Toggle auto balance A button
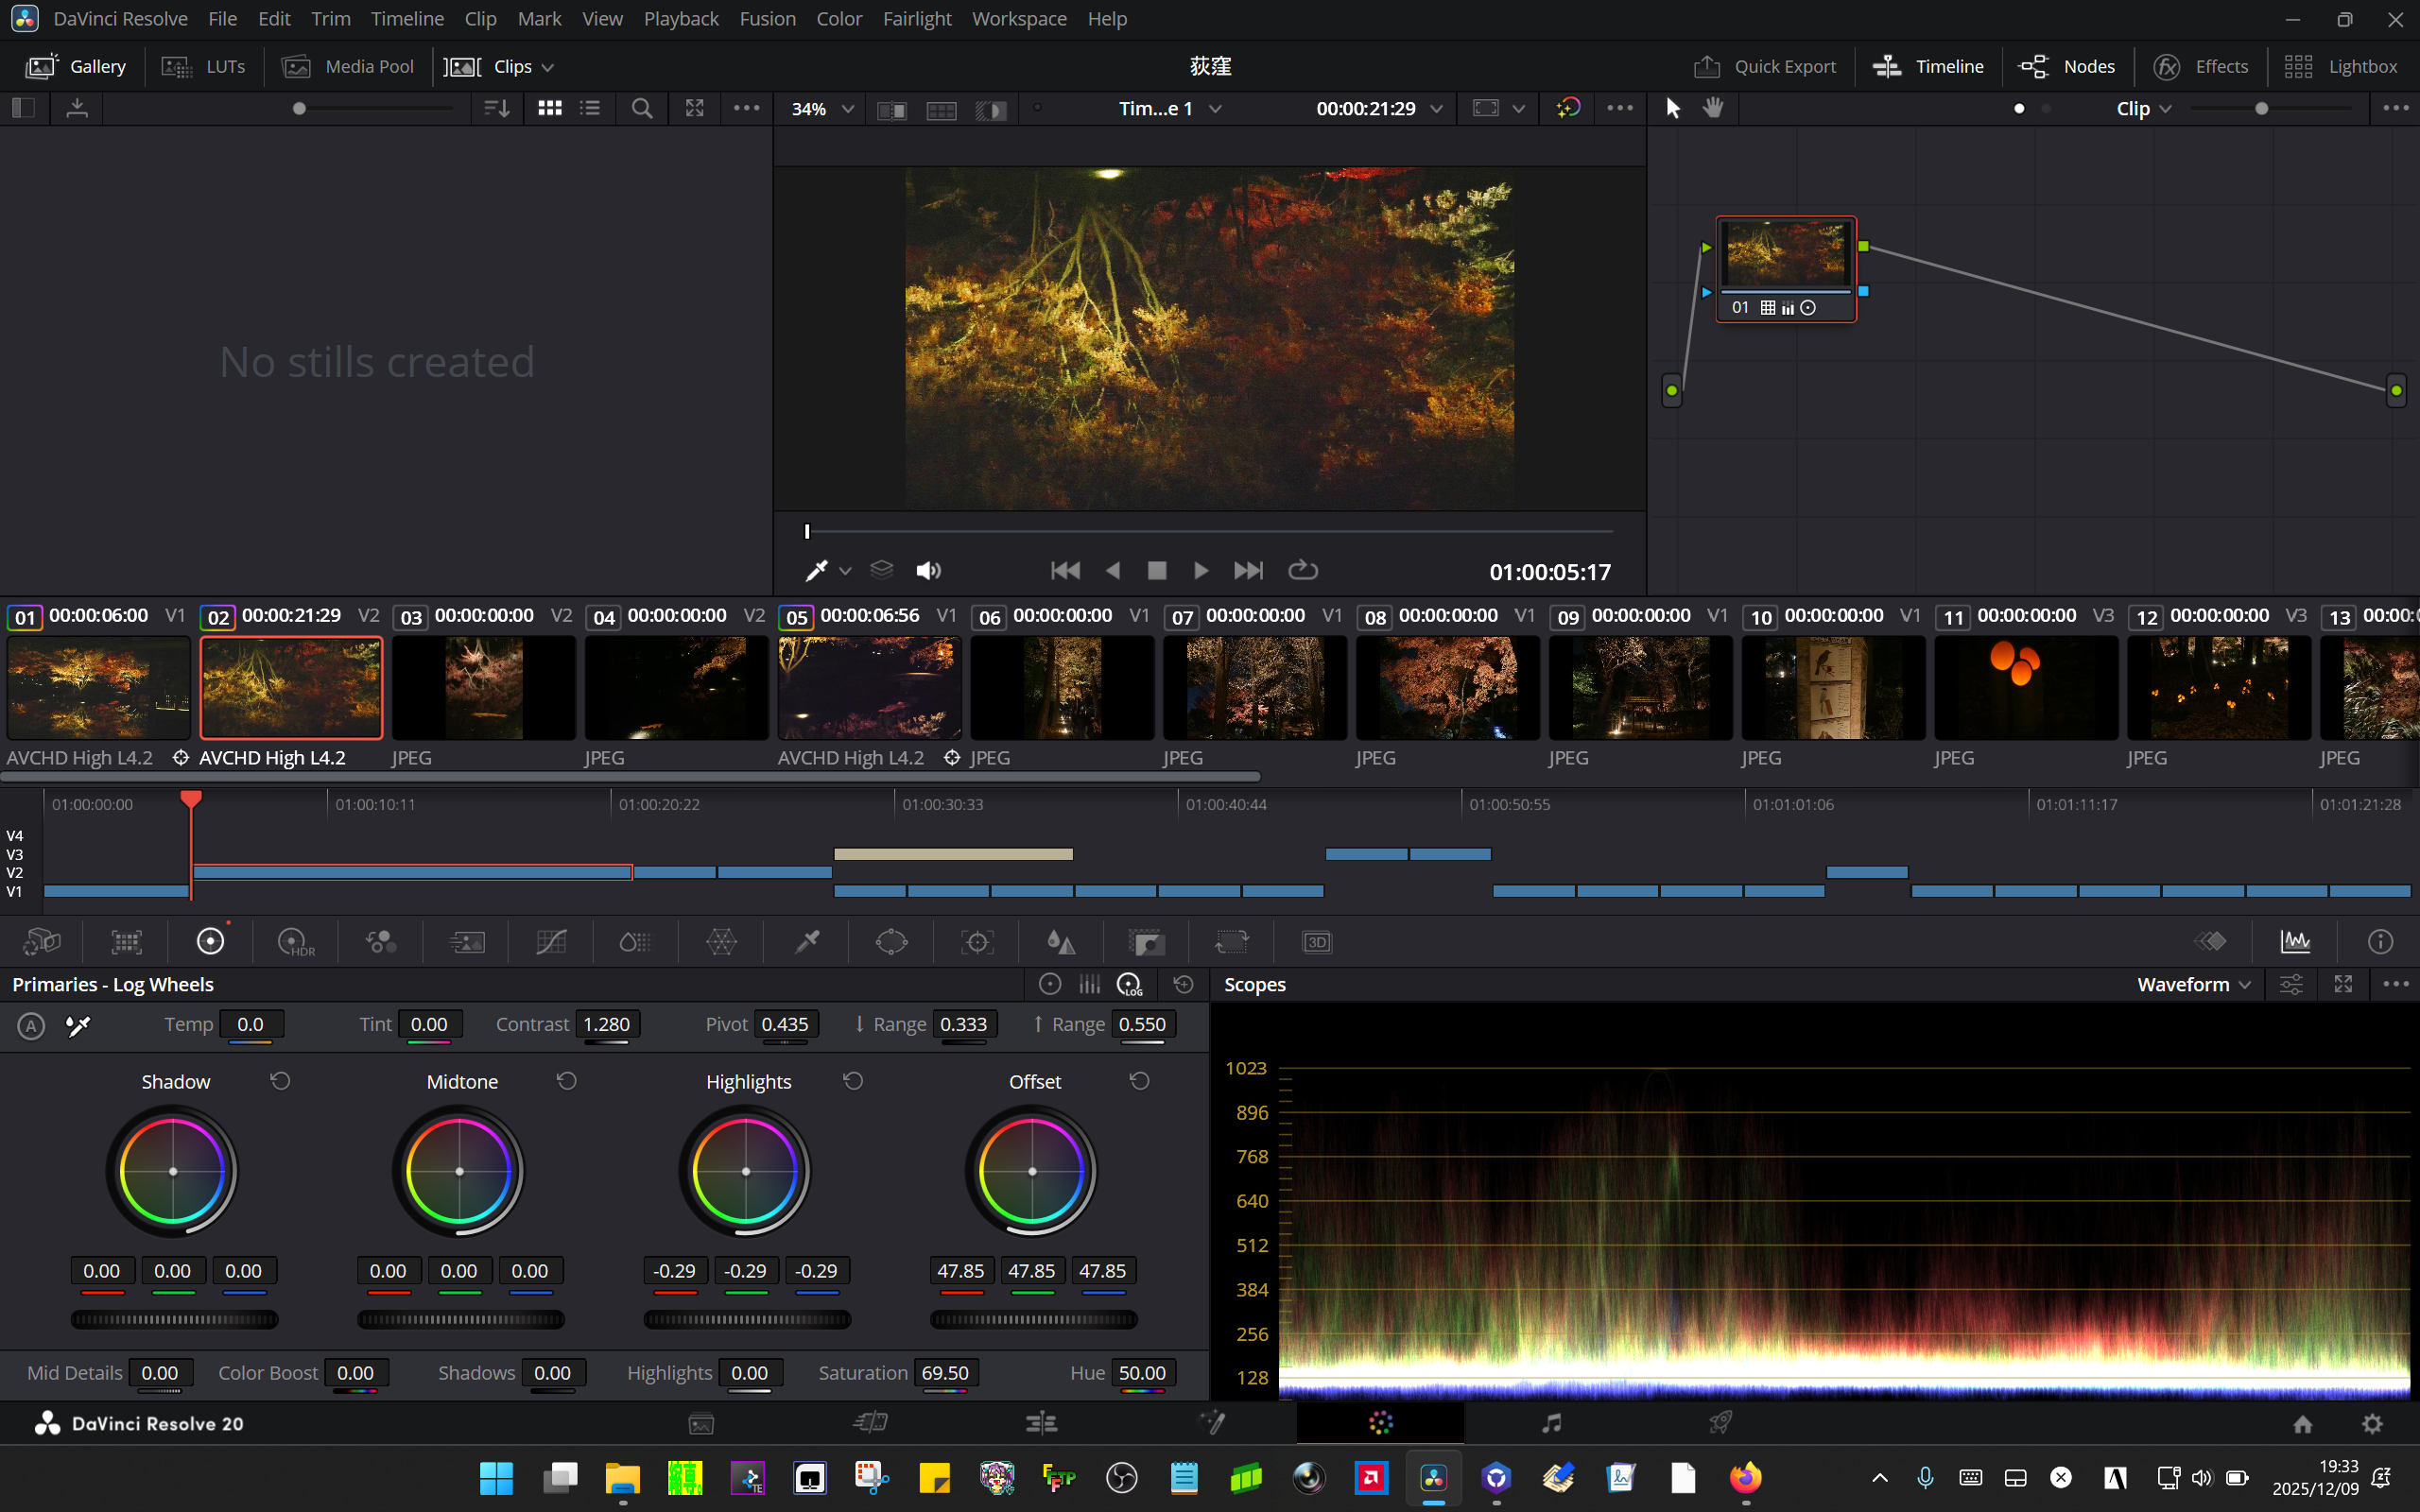Viewport: 2420px width, 1512px height. (31, 1025)
